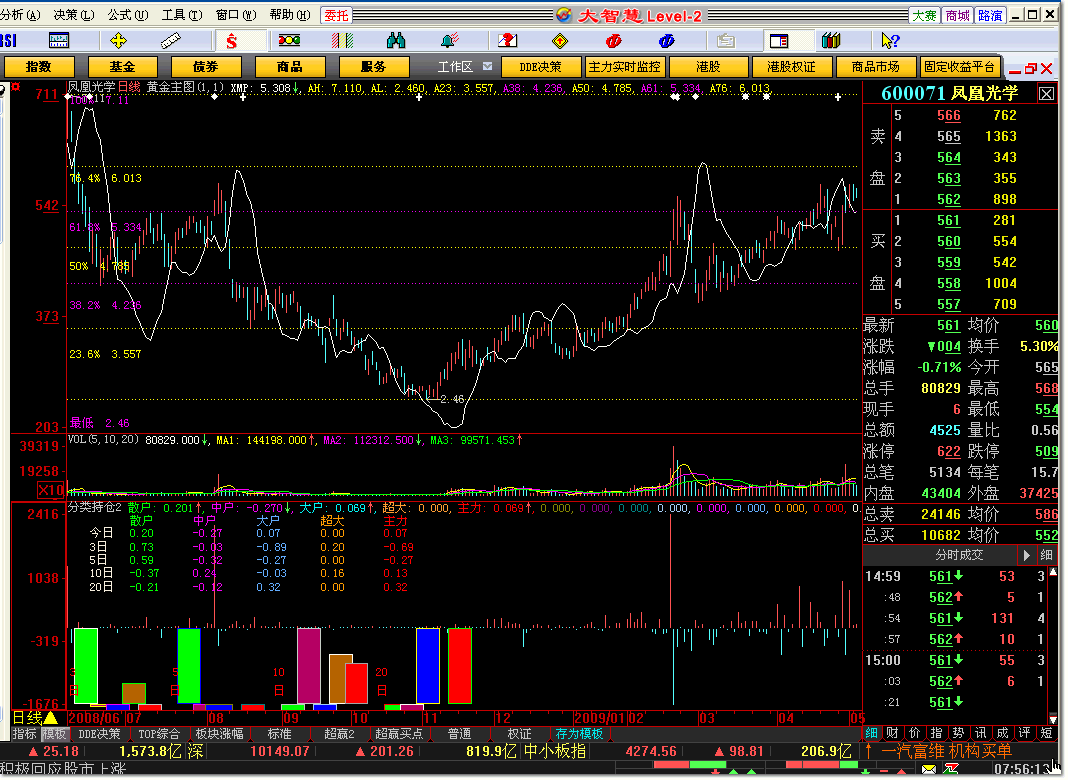Switch to the 财 tab in quote panel
1068x780 pixels.
892,733
